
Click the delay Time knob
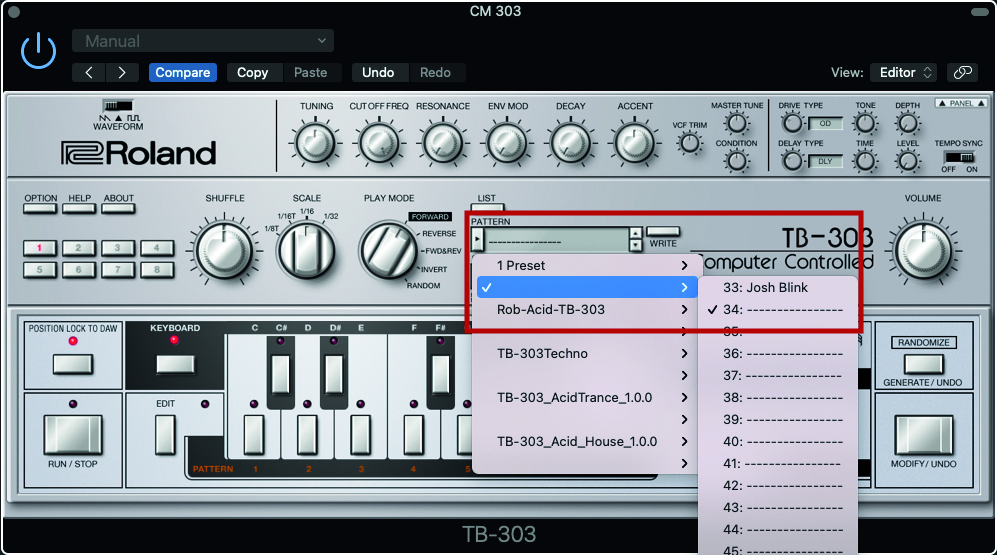(x=865, y=161)
